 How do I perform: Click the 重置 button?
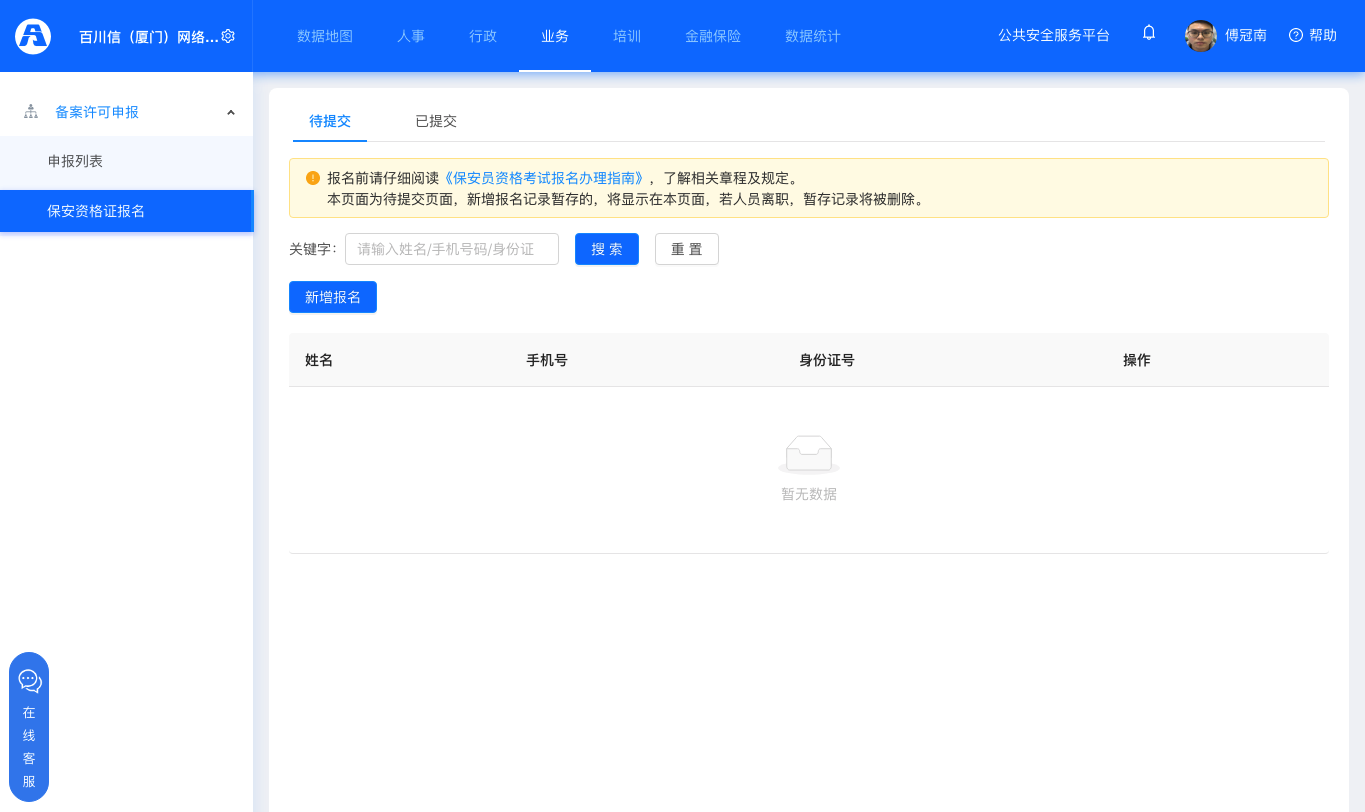click(687, 249)
